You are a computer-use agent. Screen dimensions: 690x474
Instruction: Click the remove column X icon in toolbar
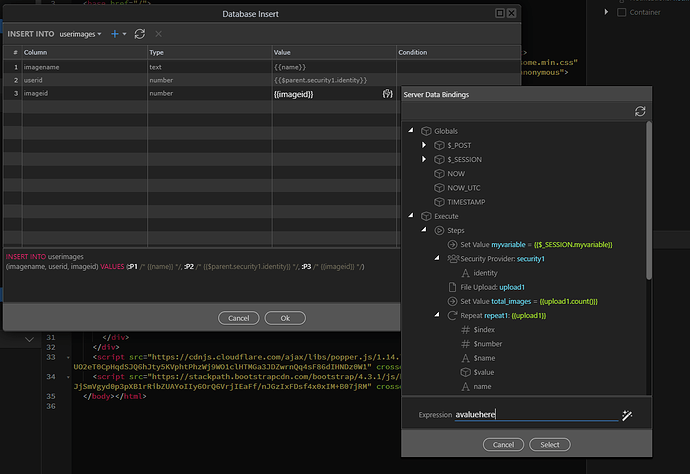[x=158, y=34]
